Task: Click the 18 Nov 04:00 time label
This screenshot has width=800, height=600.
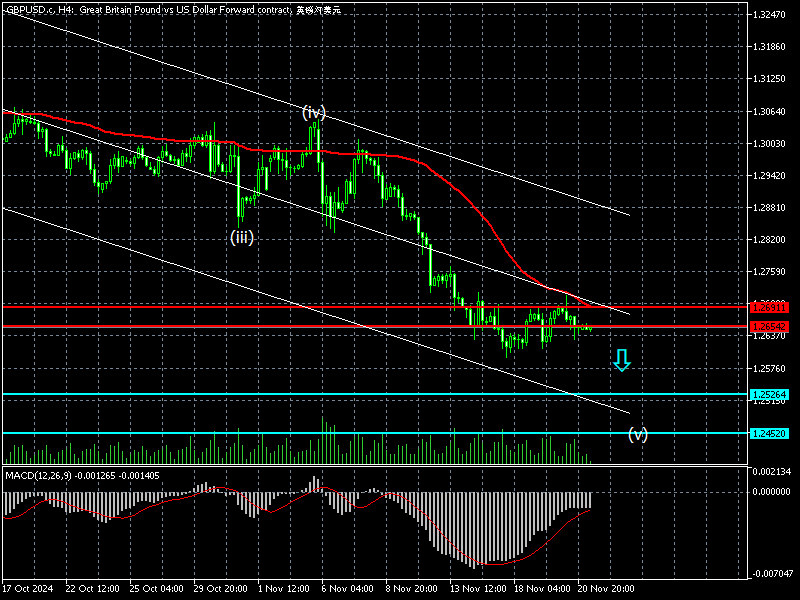Action: point(542,588)
